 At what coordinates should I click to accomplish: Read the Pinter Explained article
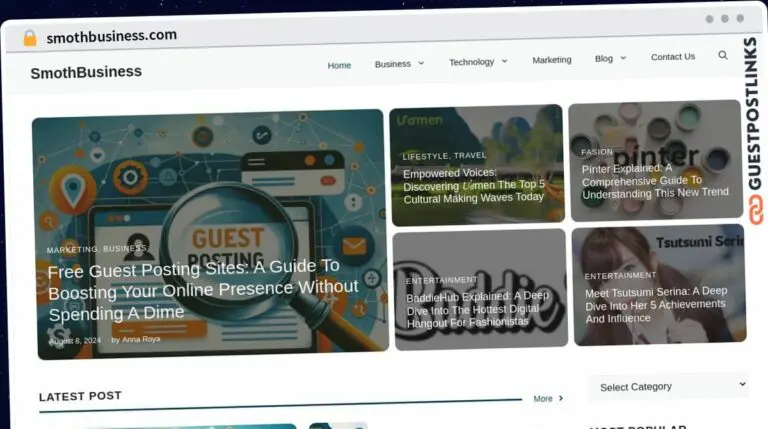[x=655, y=180]
